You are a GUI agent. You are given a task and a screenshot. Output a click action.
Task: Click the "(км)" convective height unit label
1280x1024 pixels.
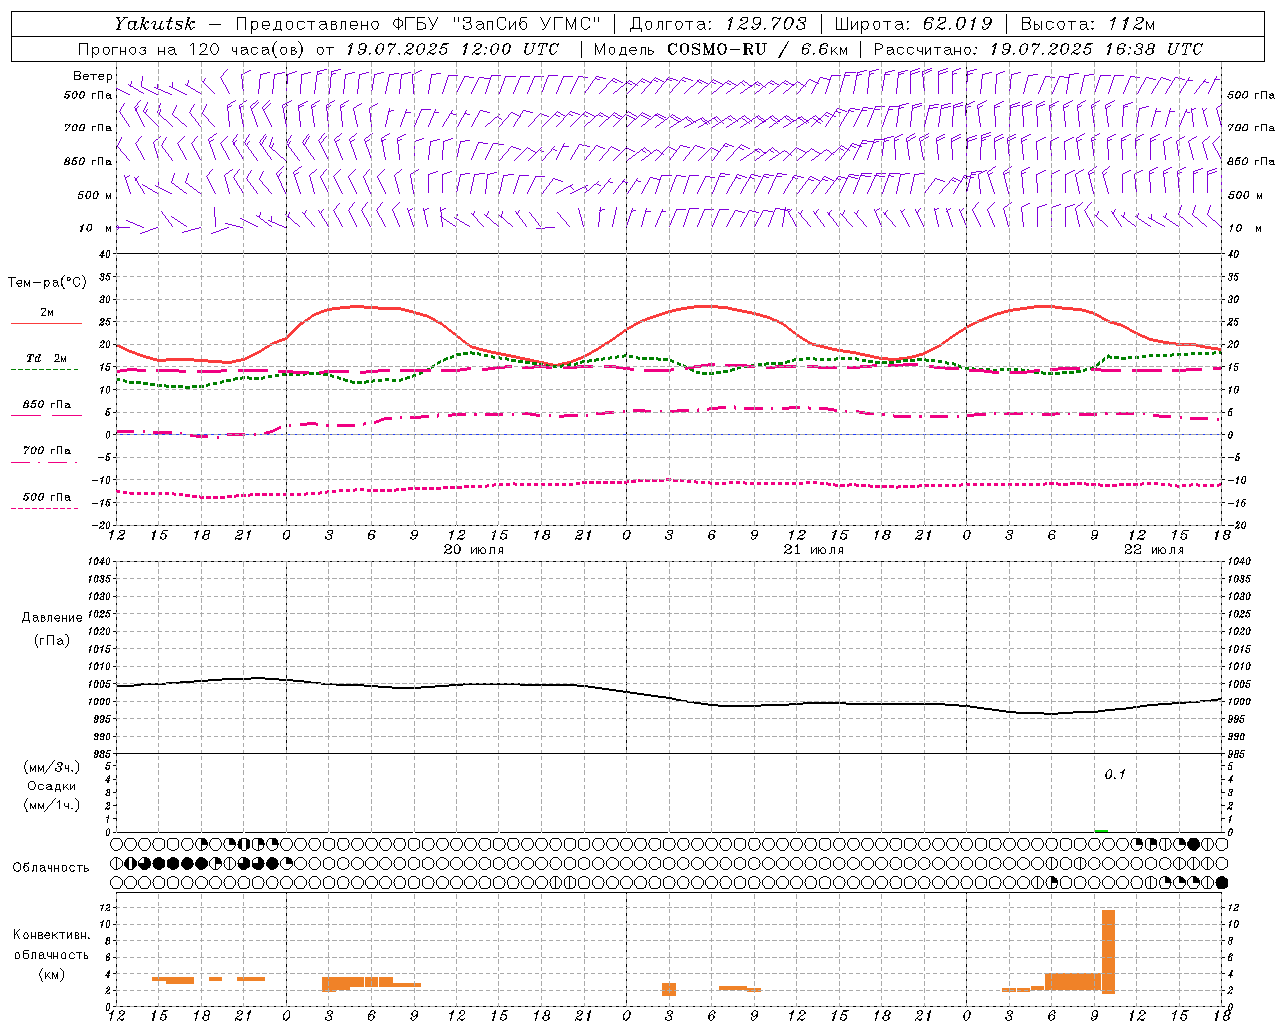click(52, 974)
